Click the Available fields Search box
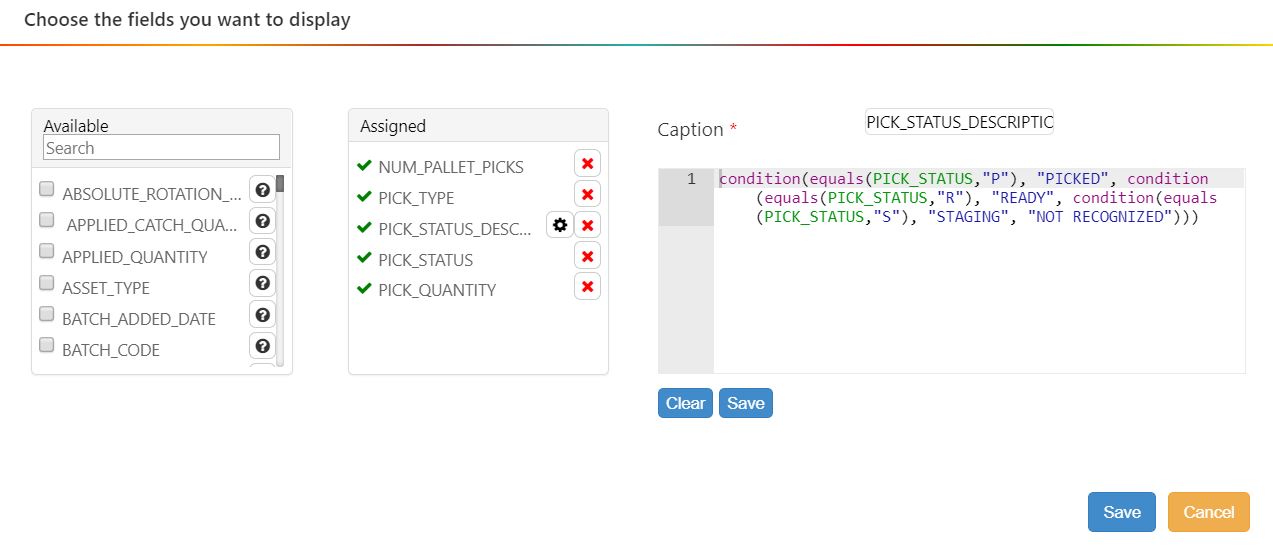Viewport: 1273px width, 549px height. 161,148
